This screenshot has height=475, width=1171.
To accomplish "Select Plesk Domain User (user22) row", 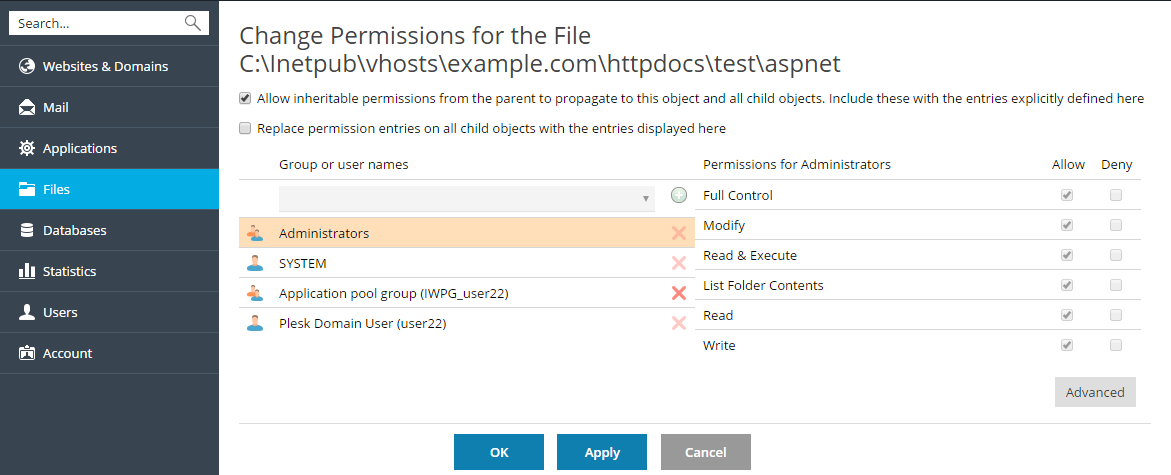I will pos(362,323).
